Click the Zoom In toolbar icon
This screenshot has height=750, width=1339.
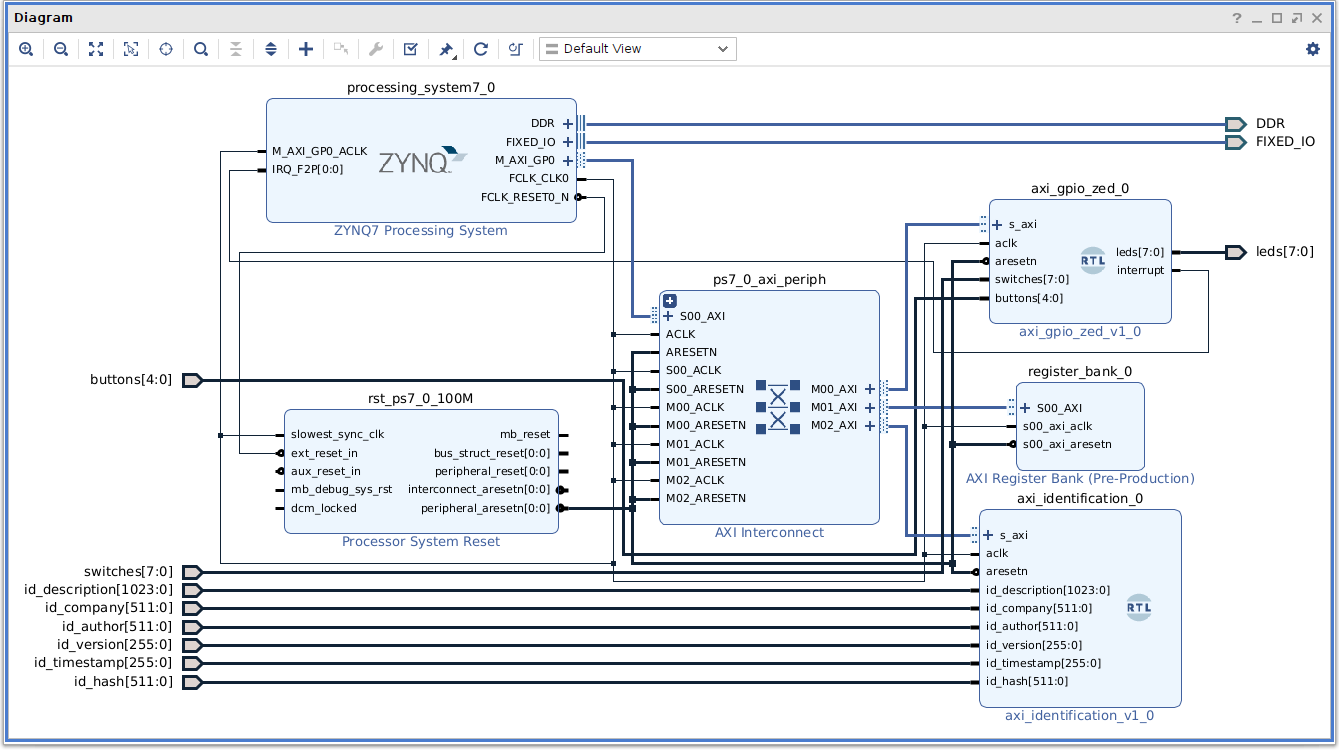[26, 49]
